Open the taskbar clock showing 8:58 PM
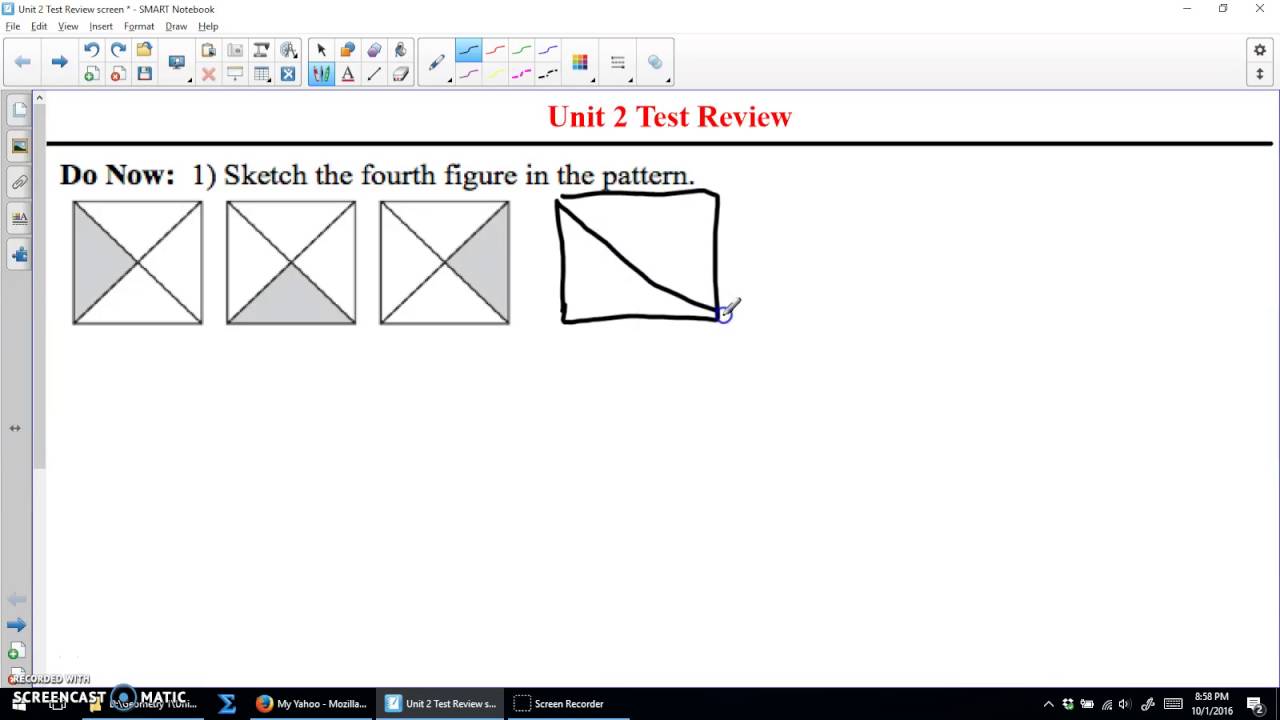1280x720 pixels. 1211,703
